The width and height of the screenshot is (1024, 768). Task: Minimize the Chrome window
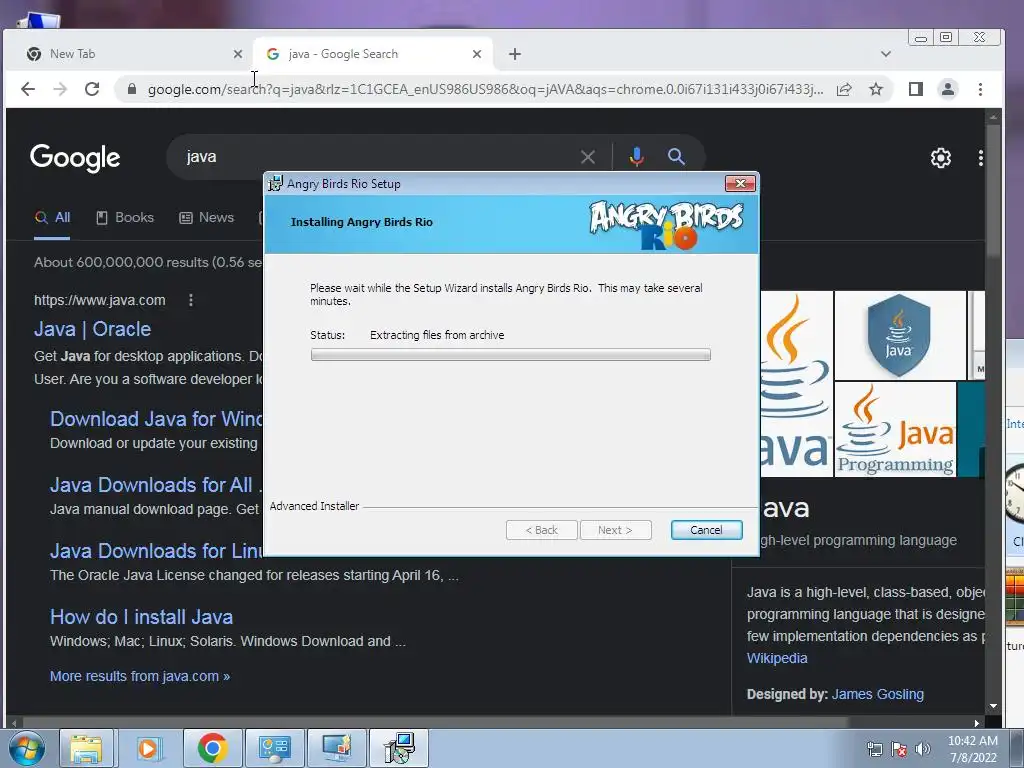[921, 38]
